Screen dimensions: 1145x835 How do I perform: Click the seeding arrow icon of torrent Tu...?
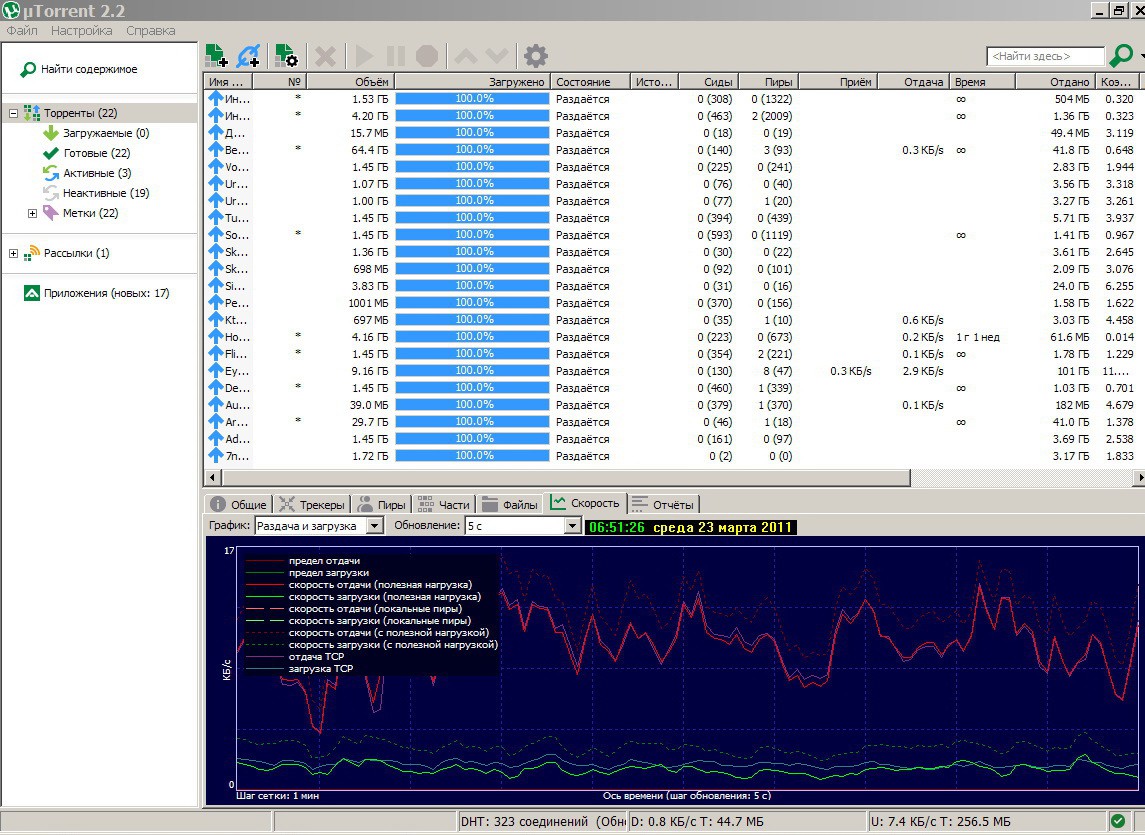click(215, 218)
